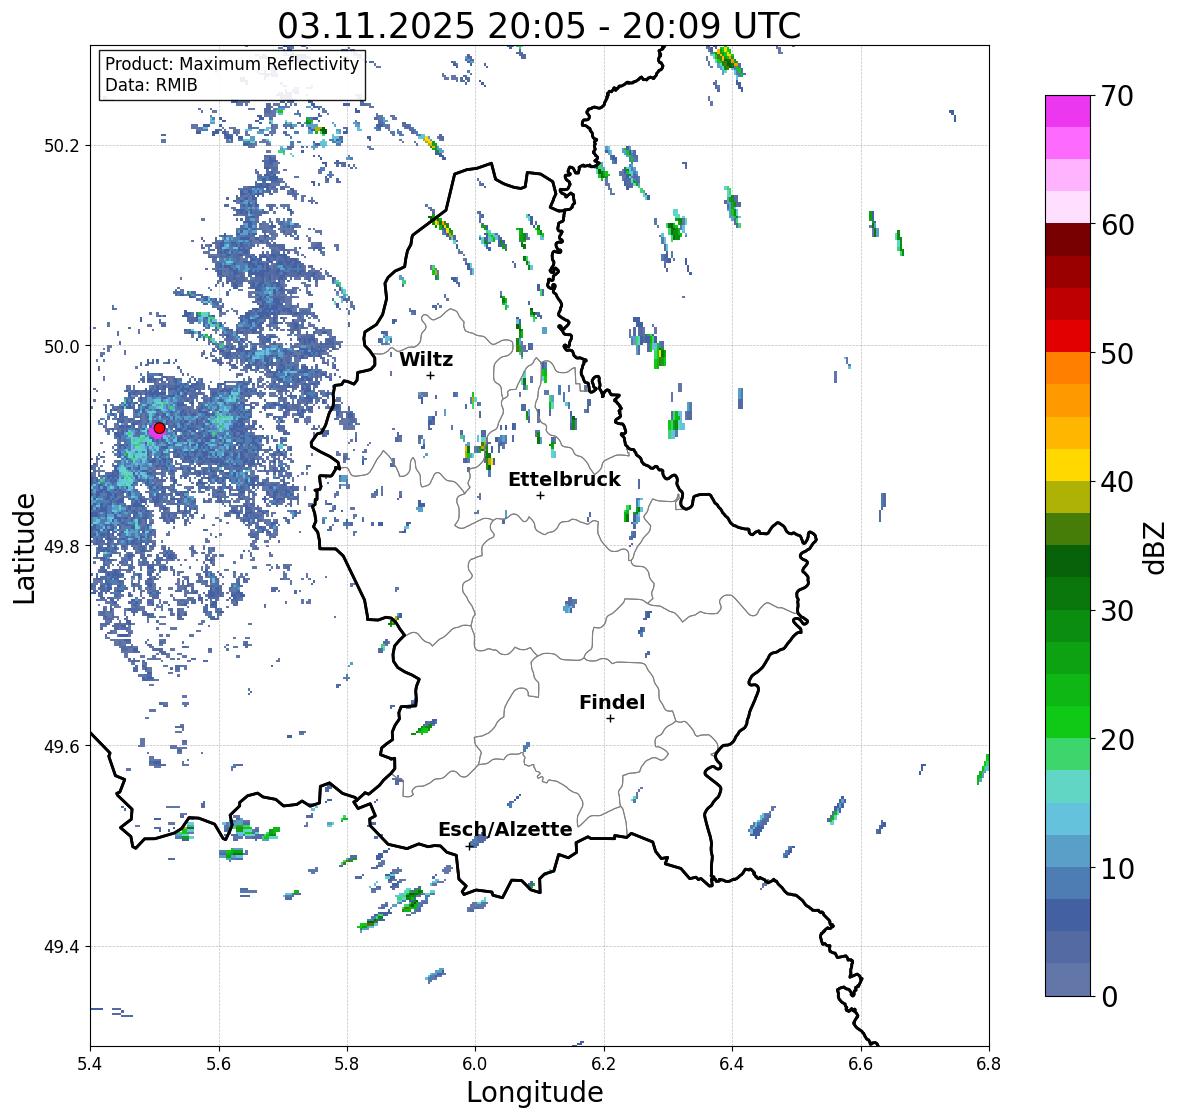
Task: Click the 5.8 longitude tick label
Action: point(347,1063)
